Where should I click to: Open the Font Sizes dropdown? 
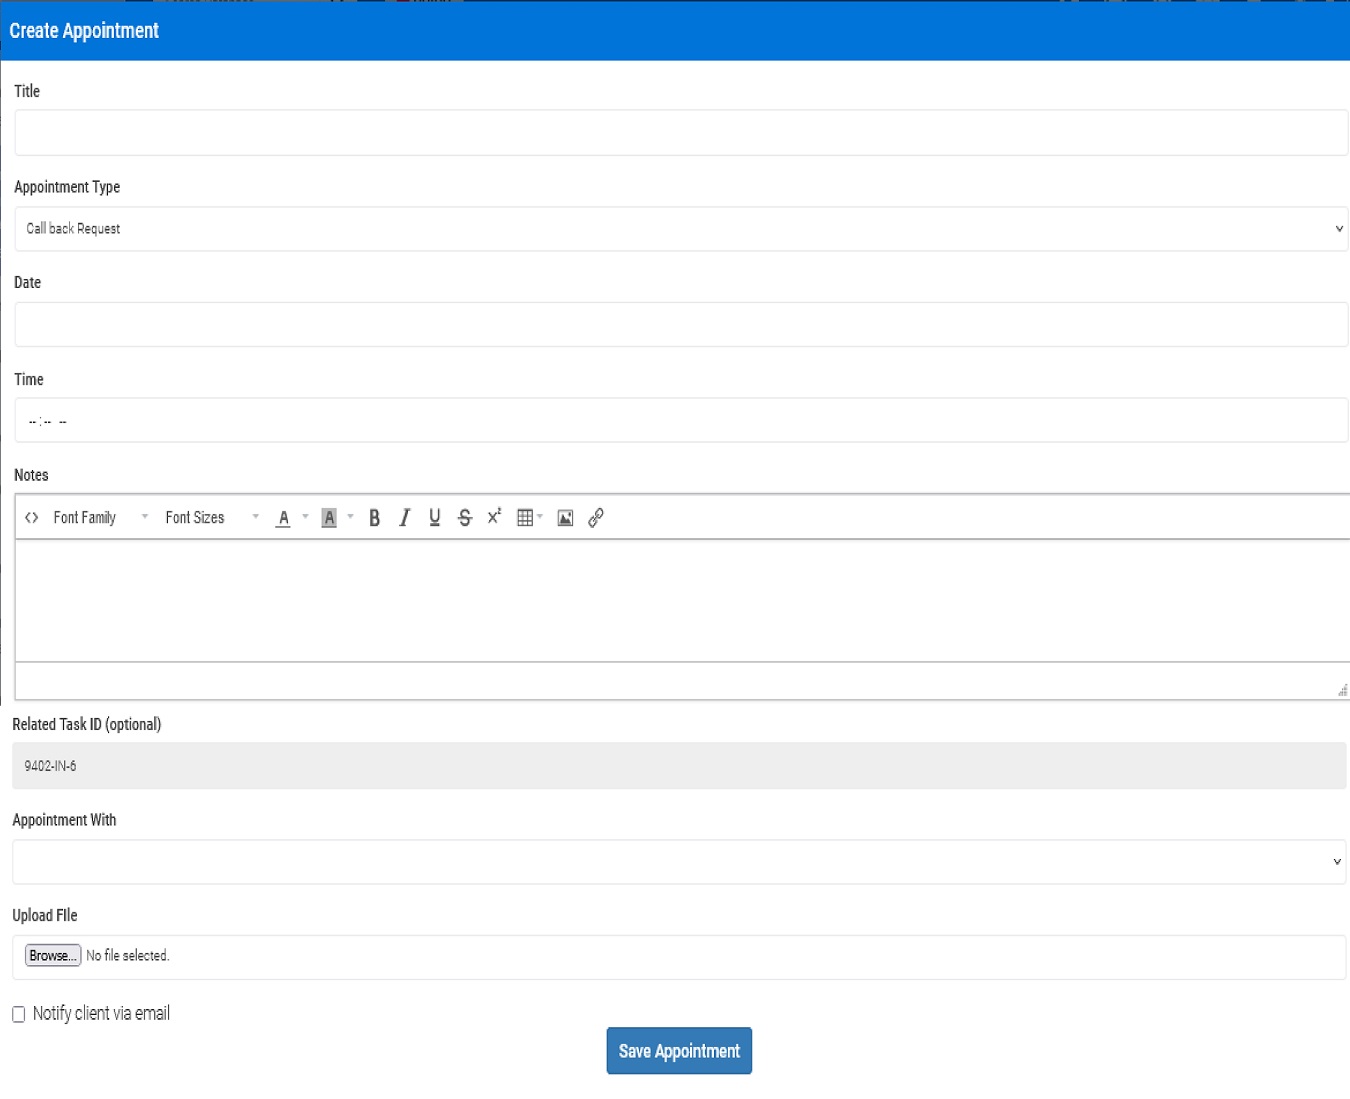pyautogui.click(x=255, y=517)
